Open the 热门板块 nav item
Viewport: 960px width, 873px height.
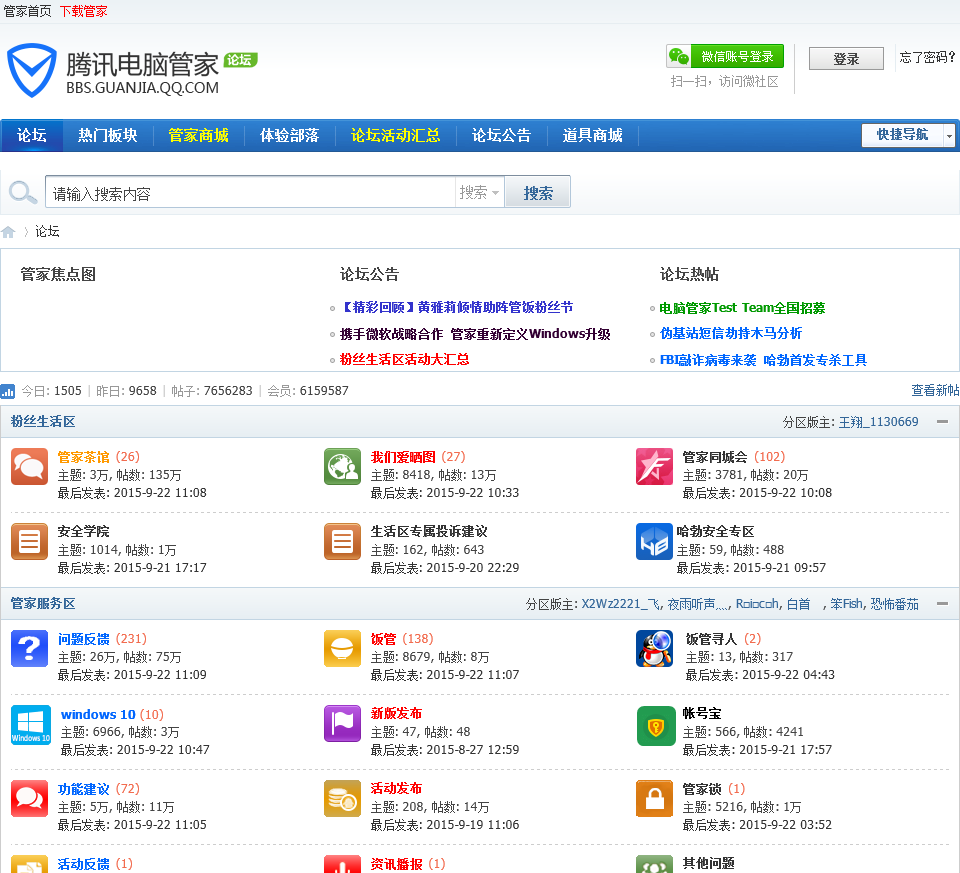coord(108,135)
